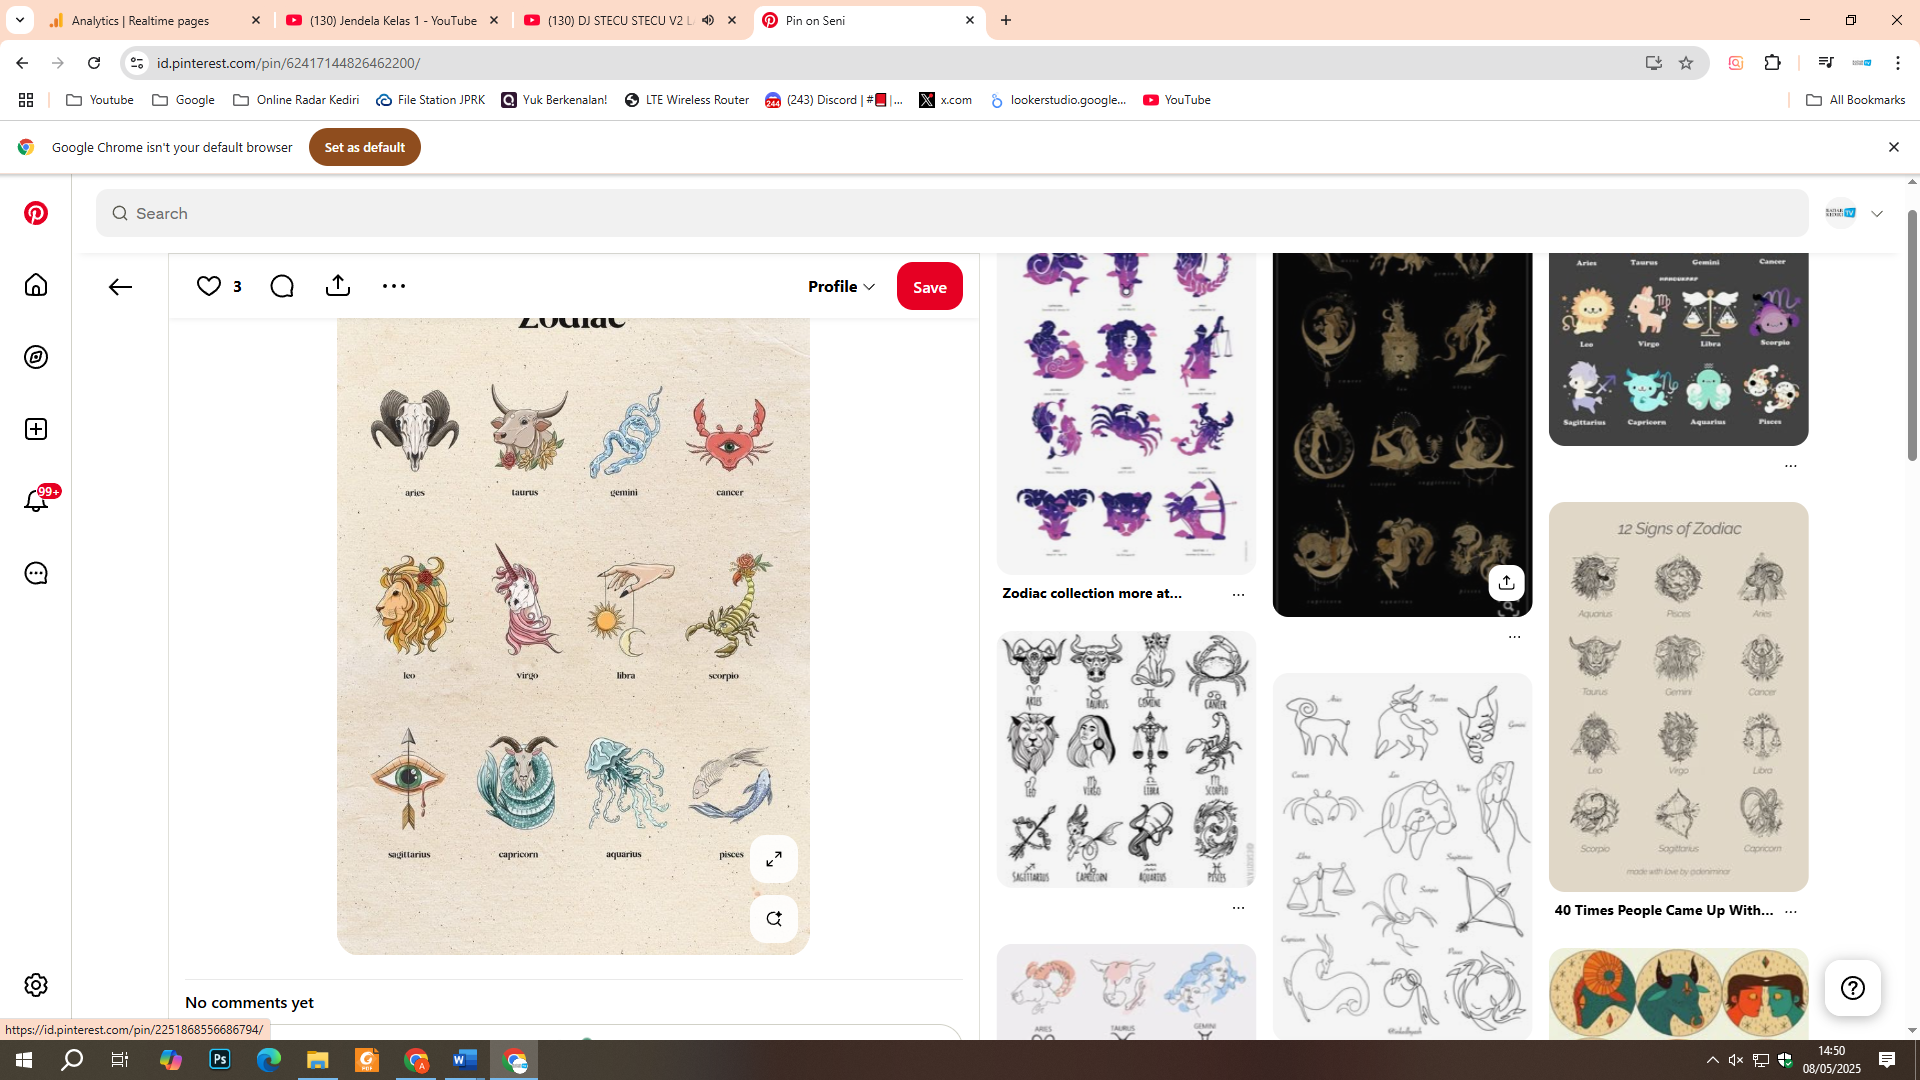Open the three-dot more options on pin
The height and width of the screenshot is (1080, 1920).
click(x=394, y=286)
